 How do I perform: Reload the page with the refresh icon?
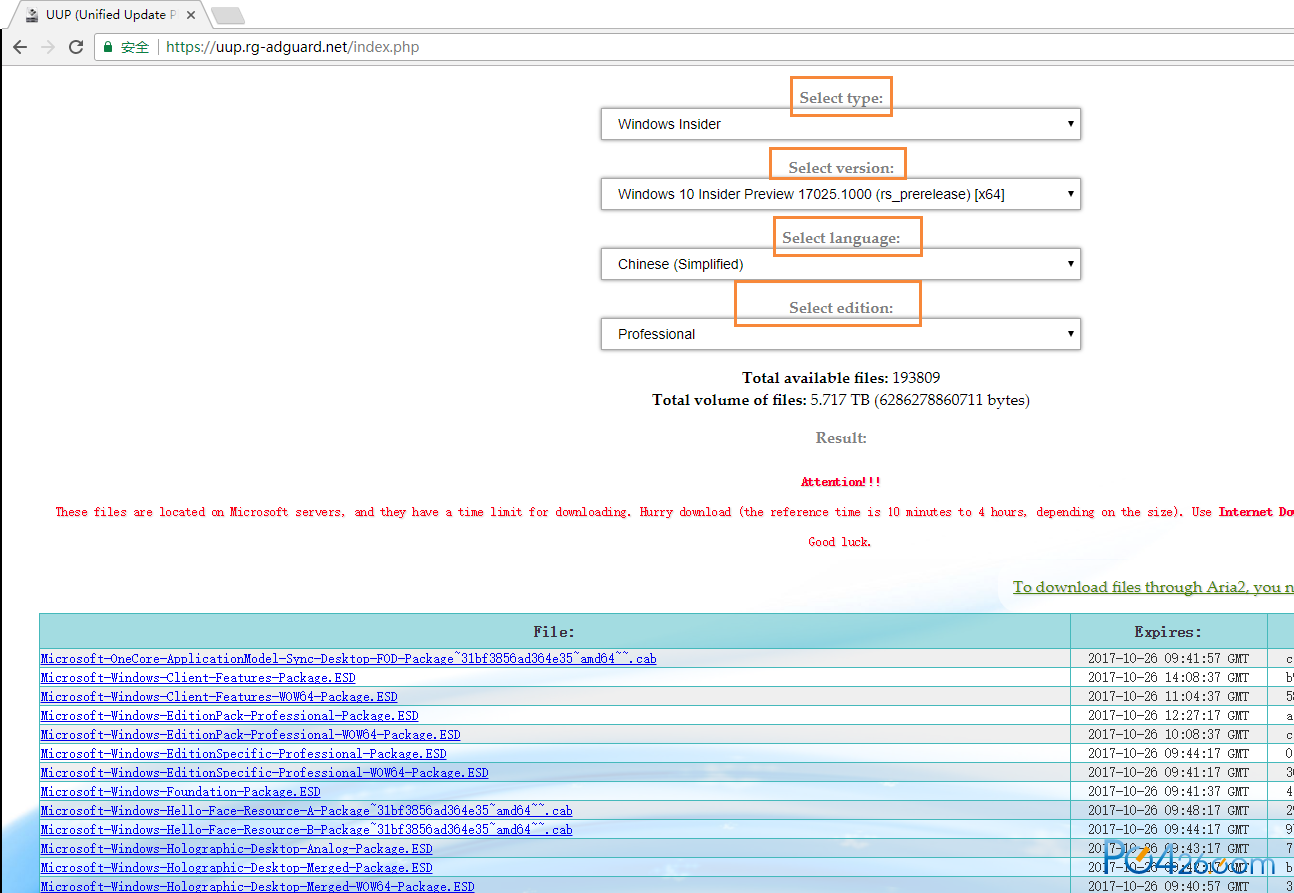[76, 47]
